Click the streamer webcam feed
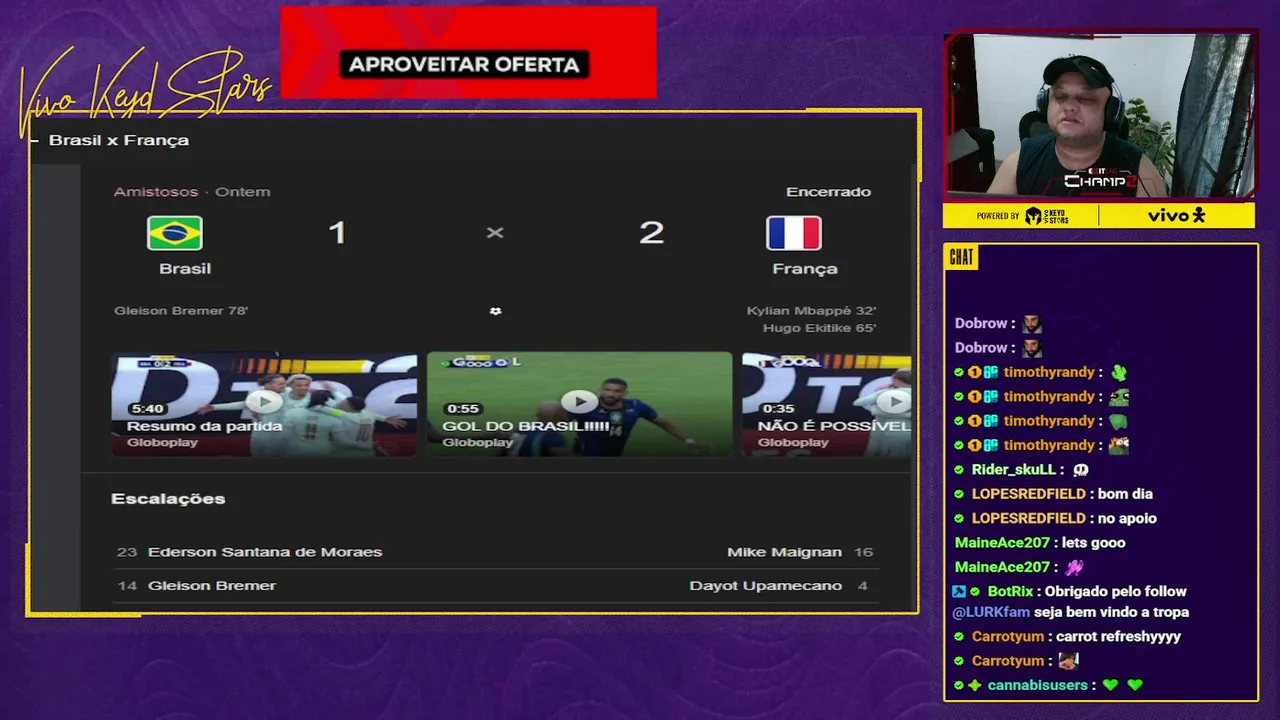Image resolution: width=1280 pixels, height=720 pixels. 1099,116
